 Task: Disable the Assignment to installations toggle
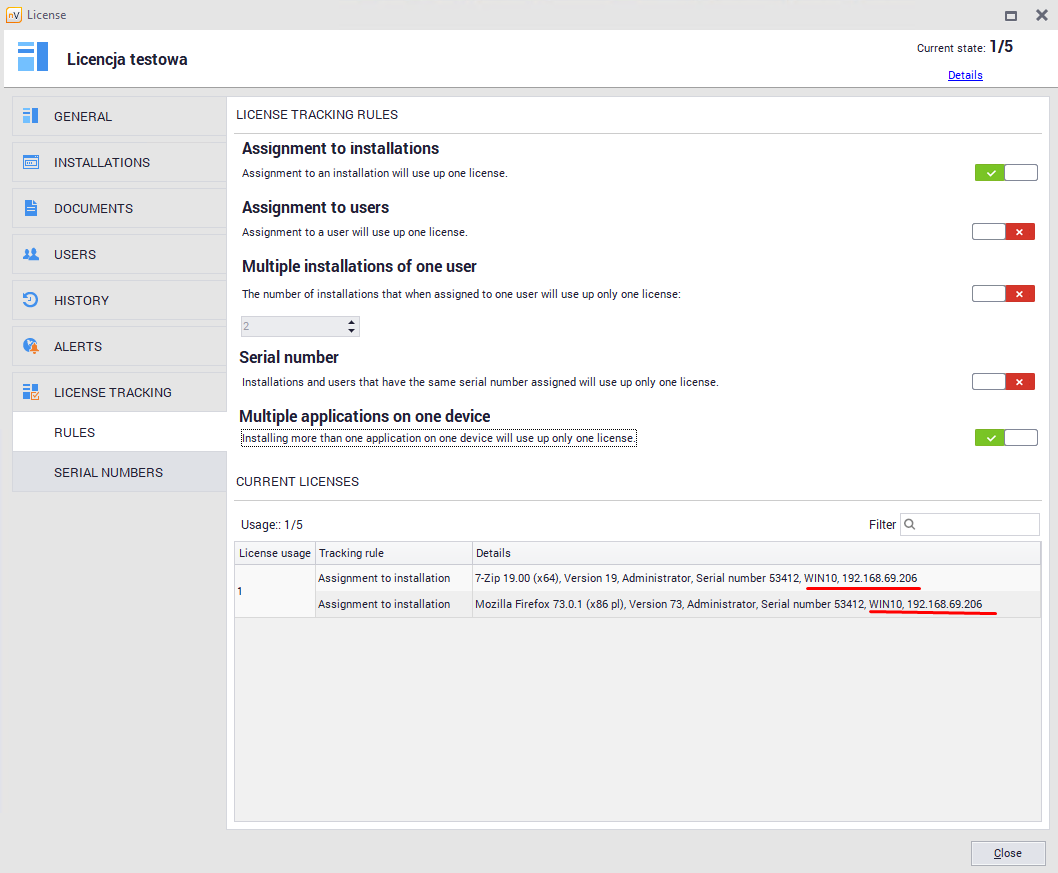[1005, 173]
